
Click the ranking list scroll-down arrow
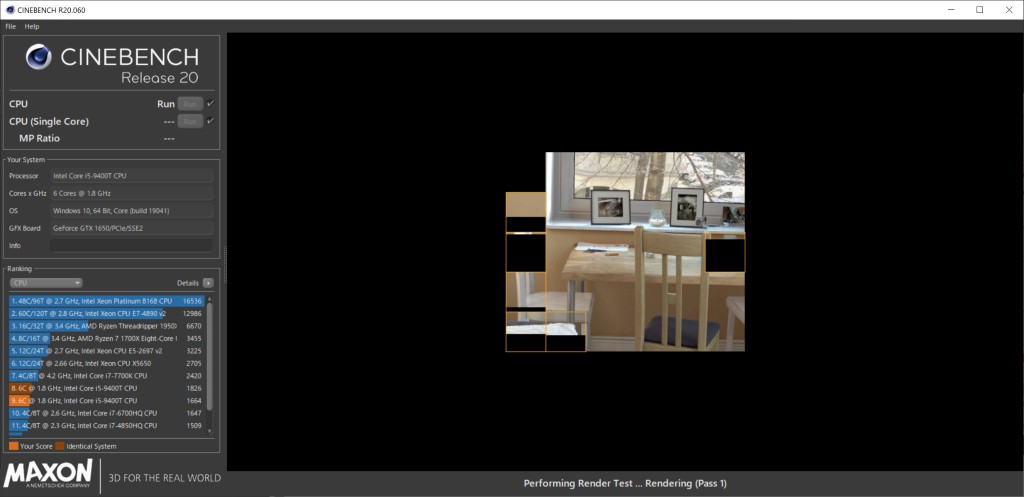pos(210,431)
